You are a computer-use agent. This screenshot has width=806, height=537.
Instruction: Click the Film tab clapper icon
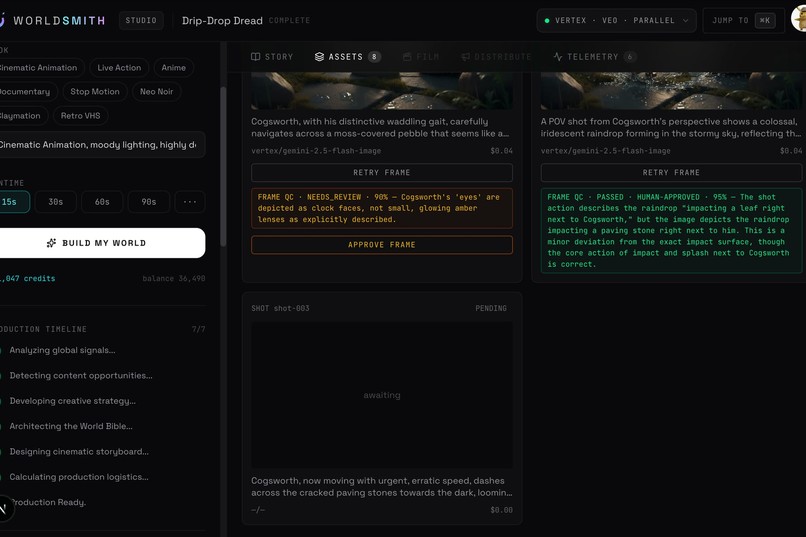(407, 57)
